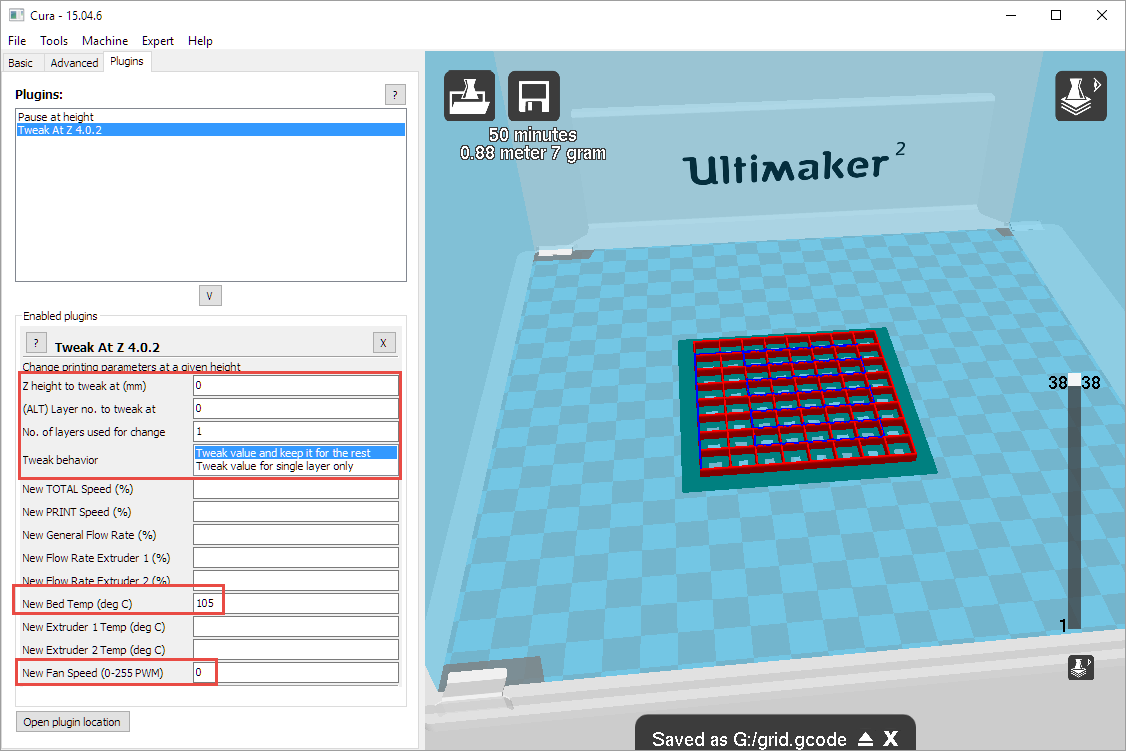Click the layer slider handle at top
Image resolution: width=1126 pixels, height=751 pixels.
coord(1074,380)
